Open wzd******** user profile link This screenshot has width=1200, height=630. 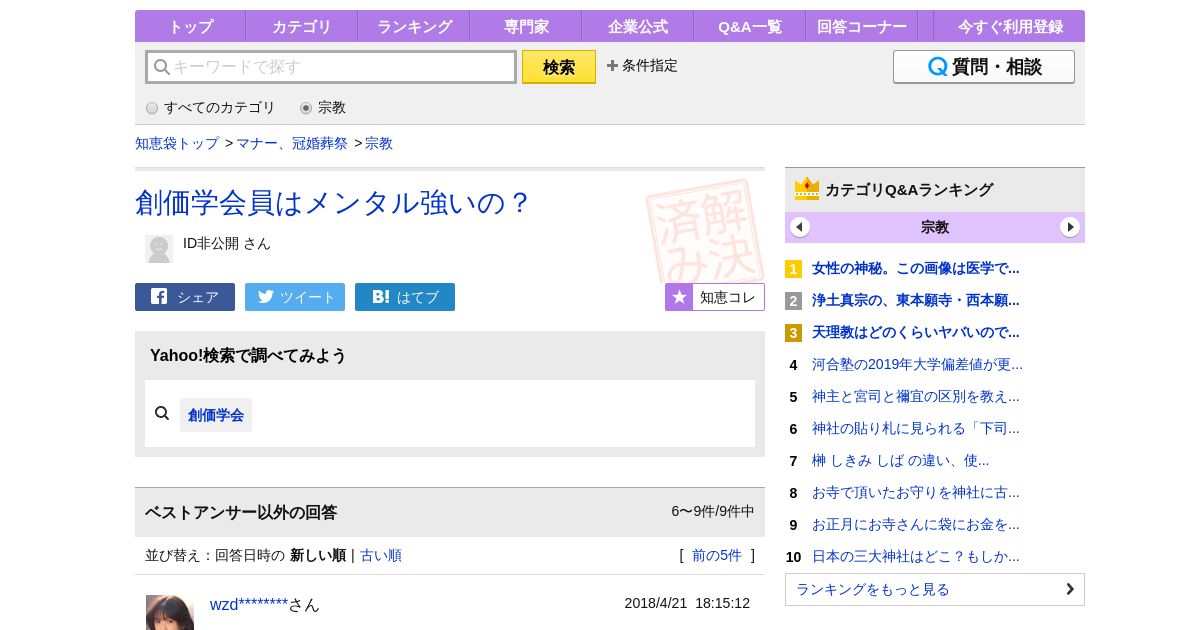249,604
